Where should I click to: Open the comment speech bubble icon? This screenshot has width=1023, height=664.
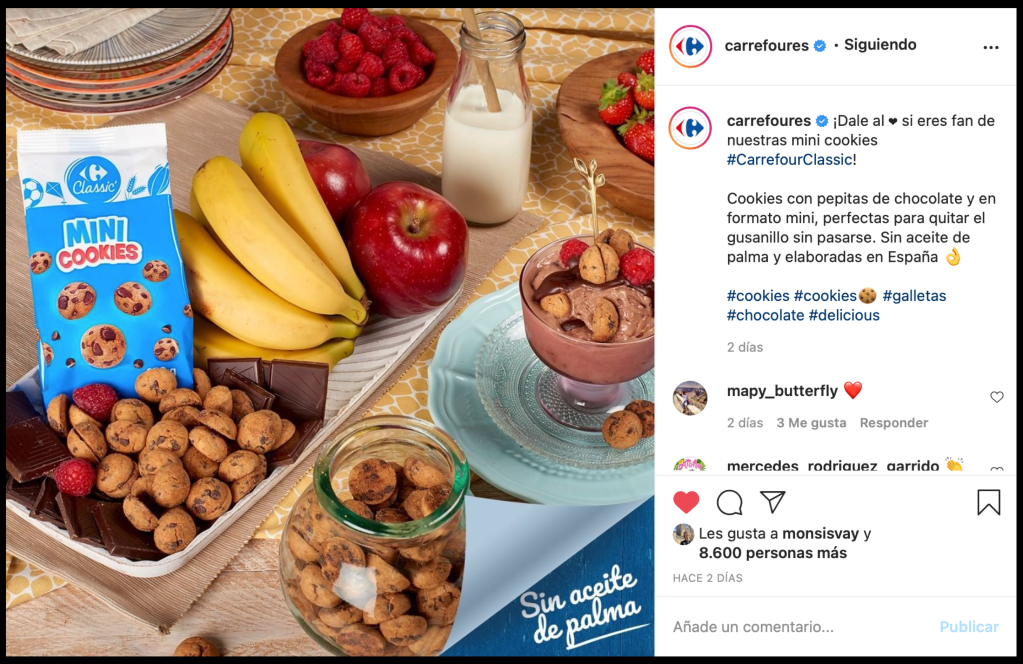click(729, 502)
